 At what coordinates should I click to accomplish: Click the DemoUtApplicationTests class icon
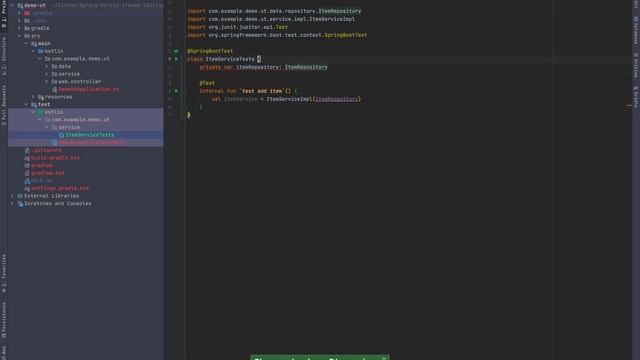54,143
